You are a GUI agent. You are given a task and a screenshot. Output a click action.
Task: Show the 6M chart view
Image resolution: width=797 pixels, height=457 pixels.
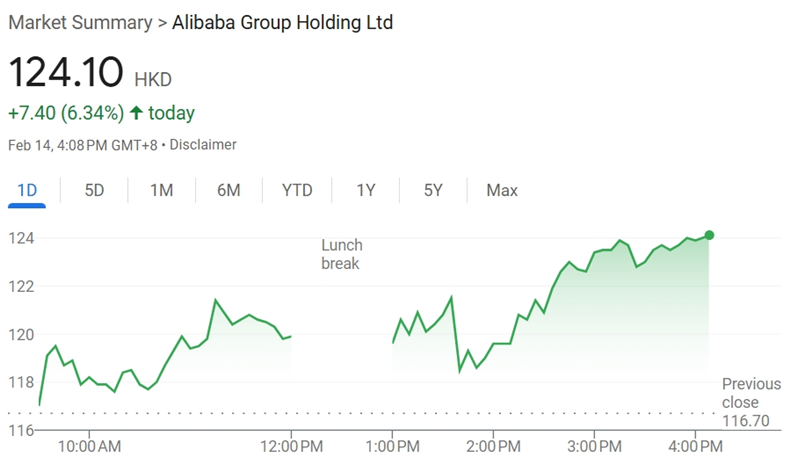(229, 191)
